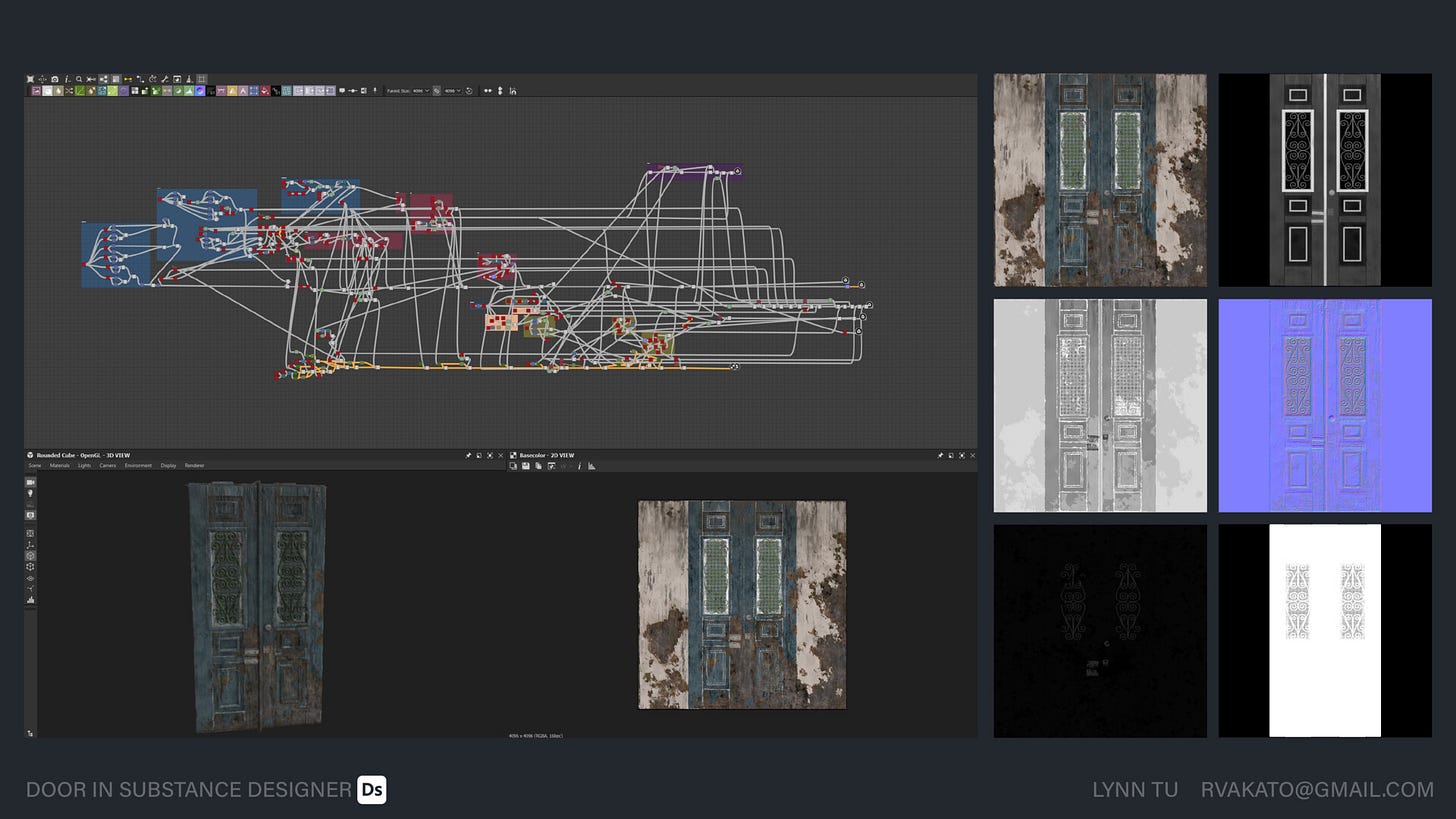Click the info 'i' icon in 2D view toolbar
This screenshot has width=1456, height=819.
tap(580, 466)
